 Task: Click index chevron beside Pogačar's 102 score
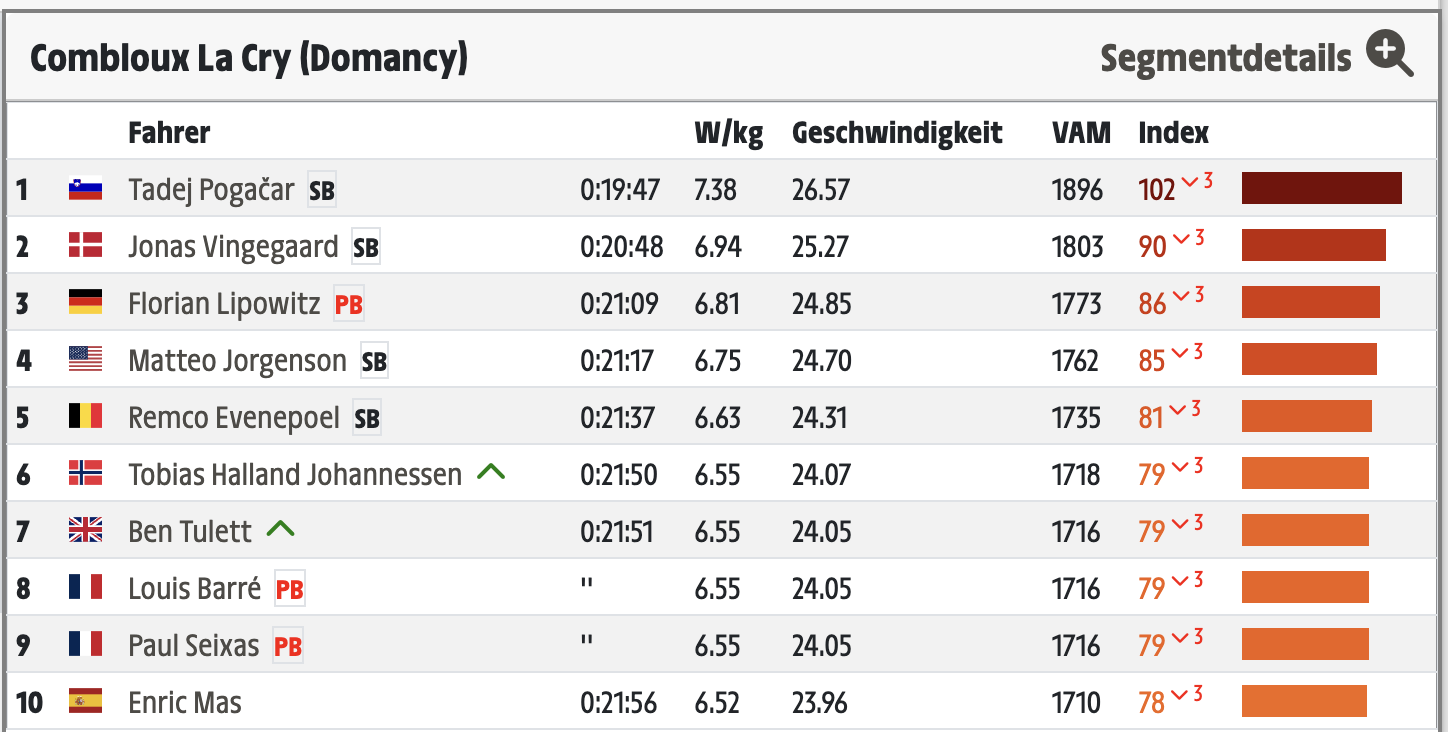(x=1190, y=182)
